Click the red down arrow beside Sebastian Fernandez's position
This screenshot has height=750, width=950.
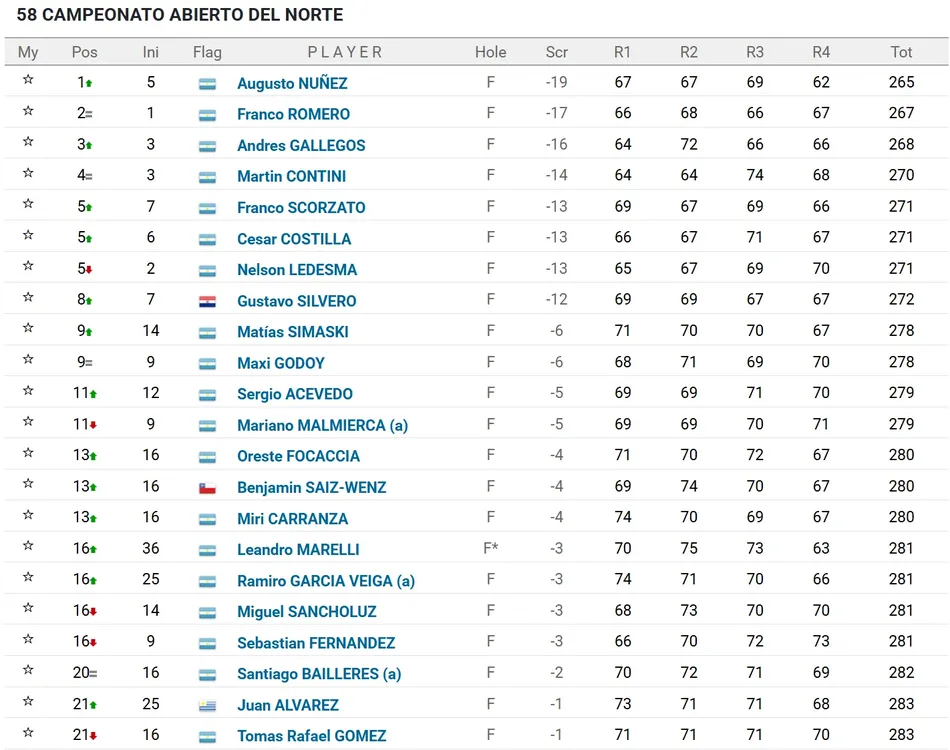(x=93, y=644)
